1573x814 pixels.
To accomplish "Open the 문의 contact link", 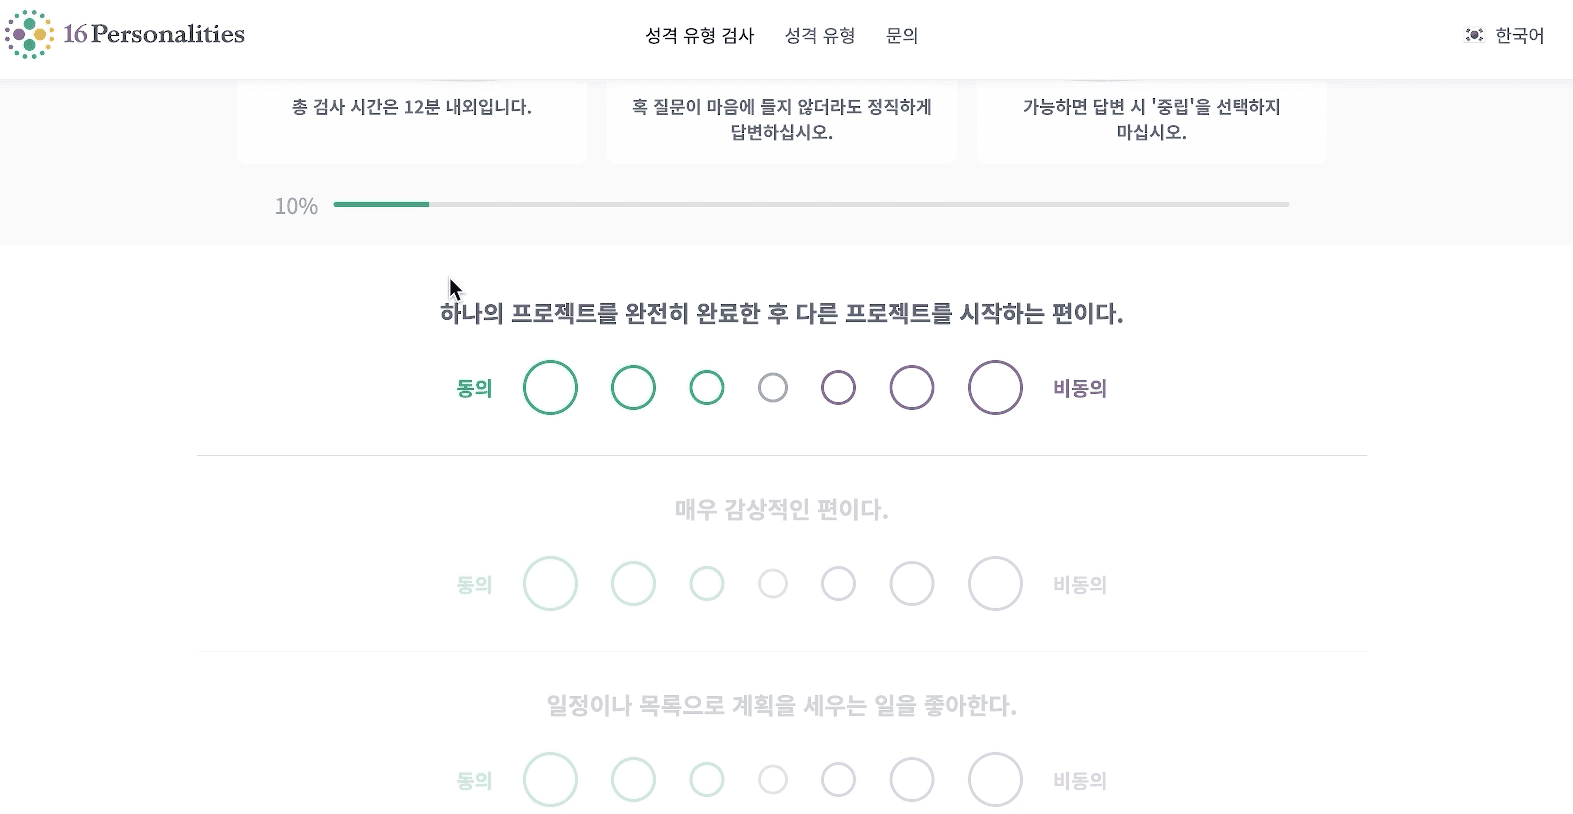I will [902, 36].
